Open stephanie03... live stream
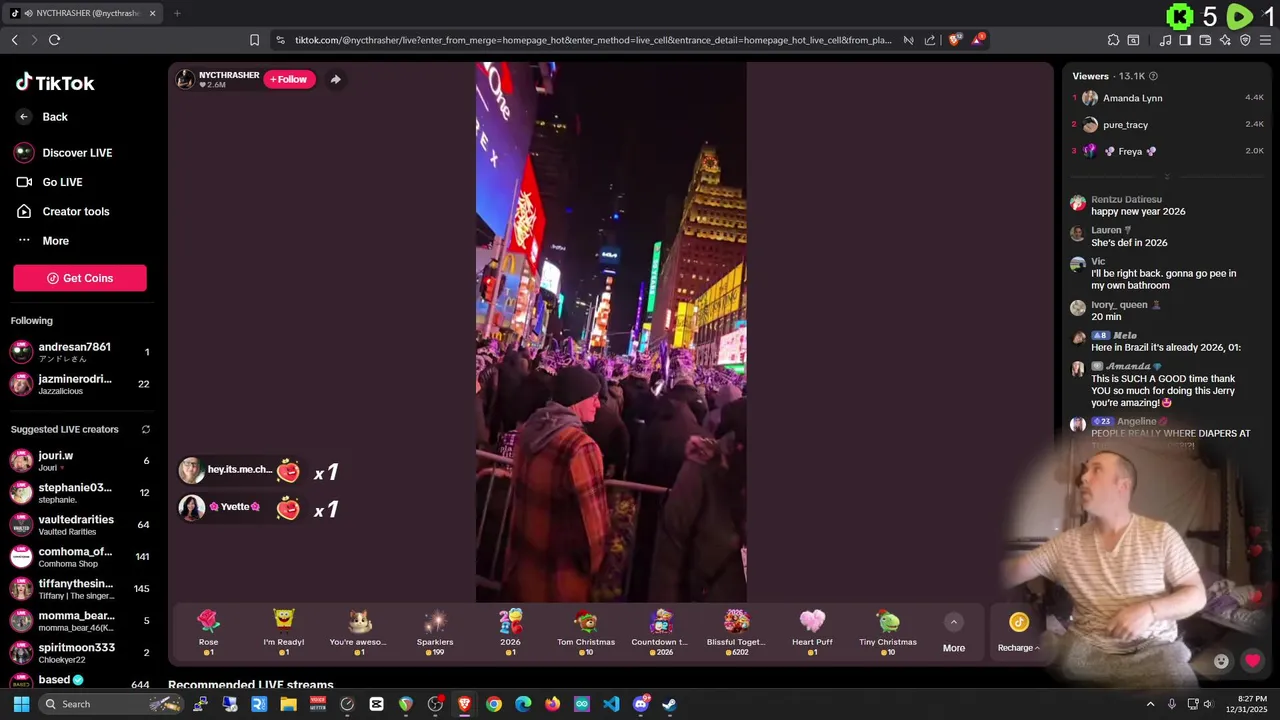 80,493
